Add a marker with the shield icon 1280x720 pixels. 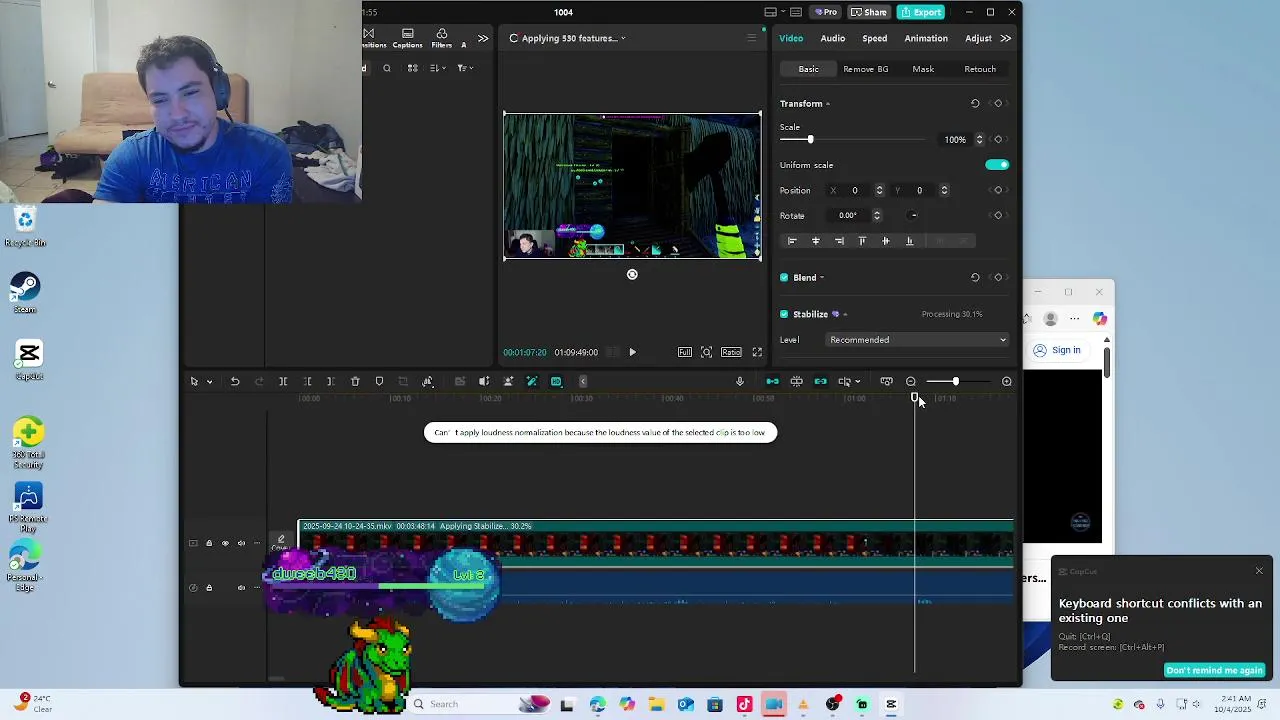pos(379,381)
